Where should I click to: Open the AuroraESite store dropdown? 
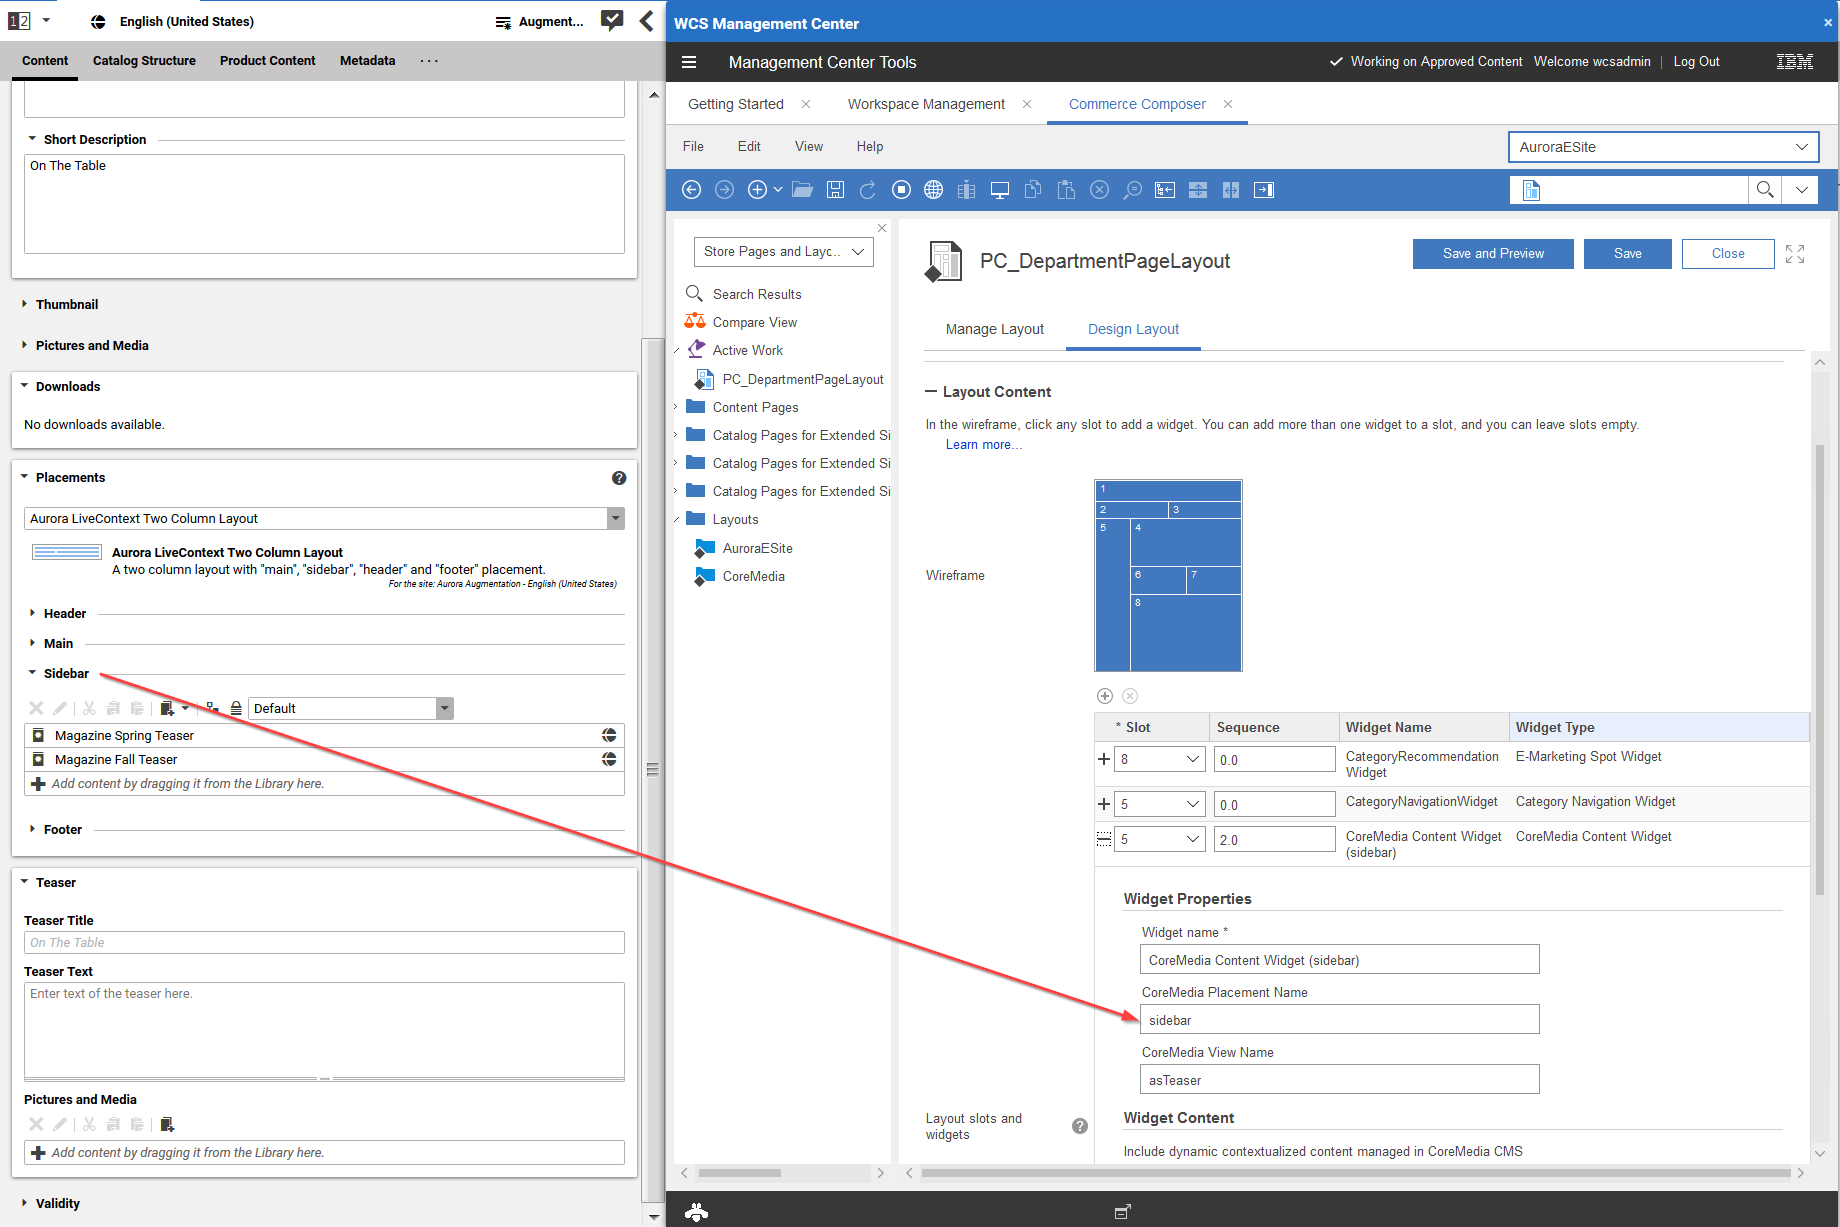(x=1662, y=147)
